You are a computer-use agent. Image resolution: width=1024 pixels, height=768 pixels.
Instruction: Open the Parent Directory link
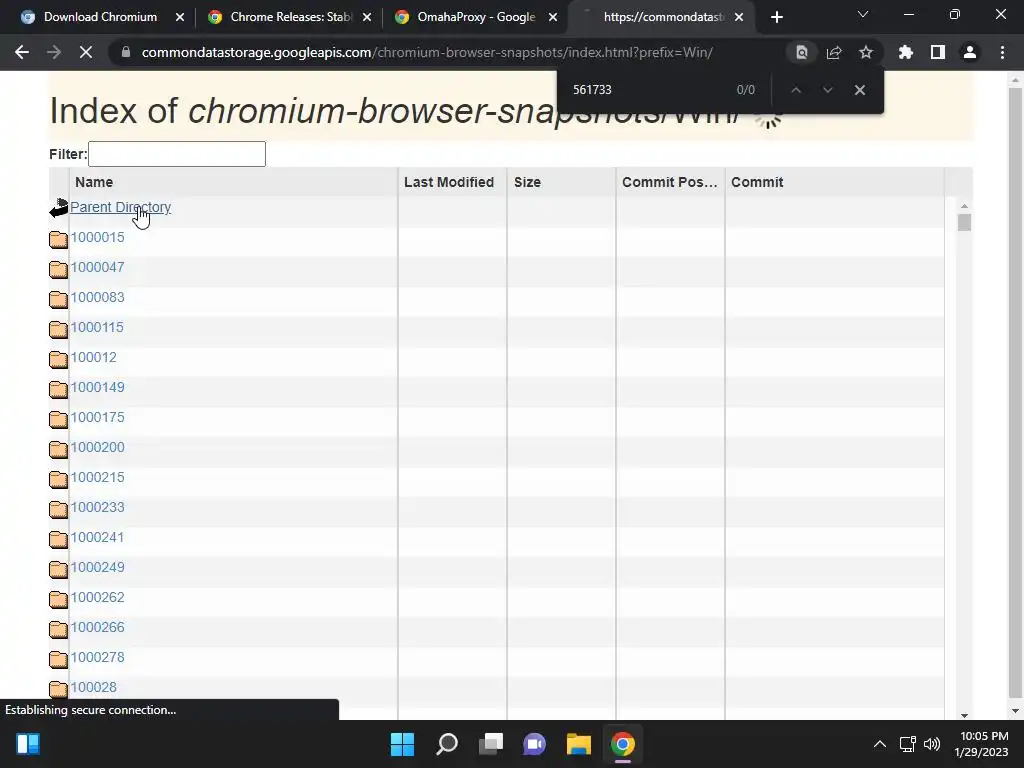tap(120, 207)
